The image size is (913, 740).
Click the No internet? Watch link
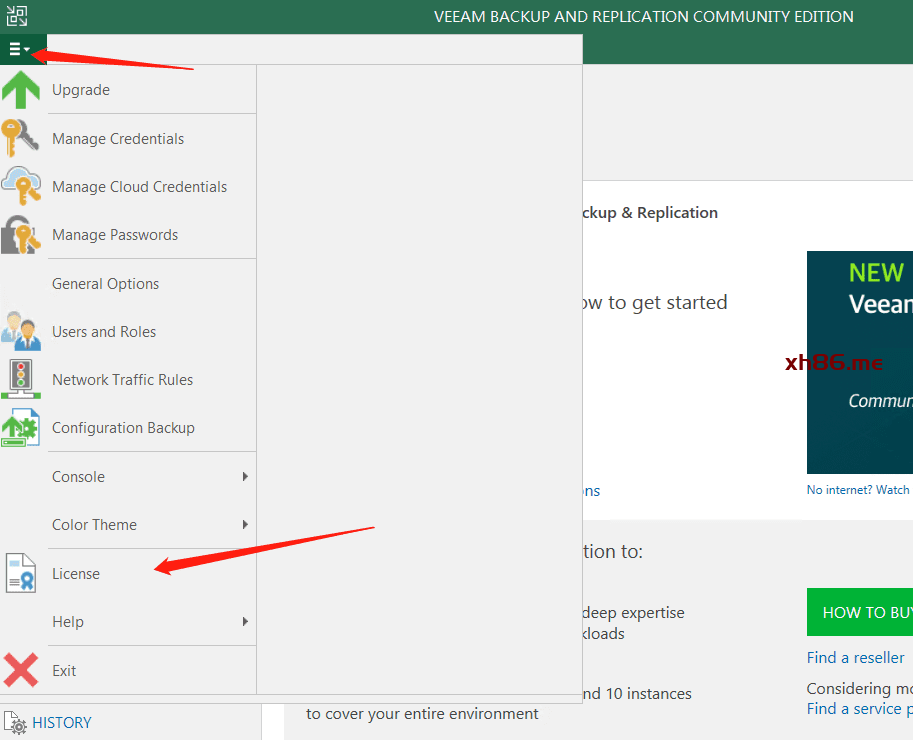coord(858,490)
